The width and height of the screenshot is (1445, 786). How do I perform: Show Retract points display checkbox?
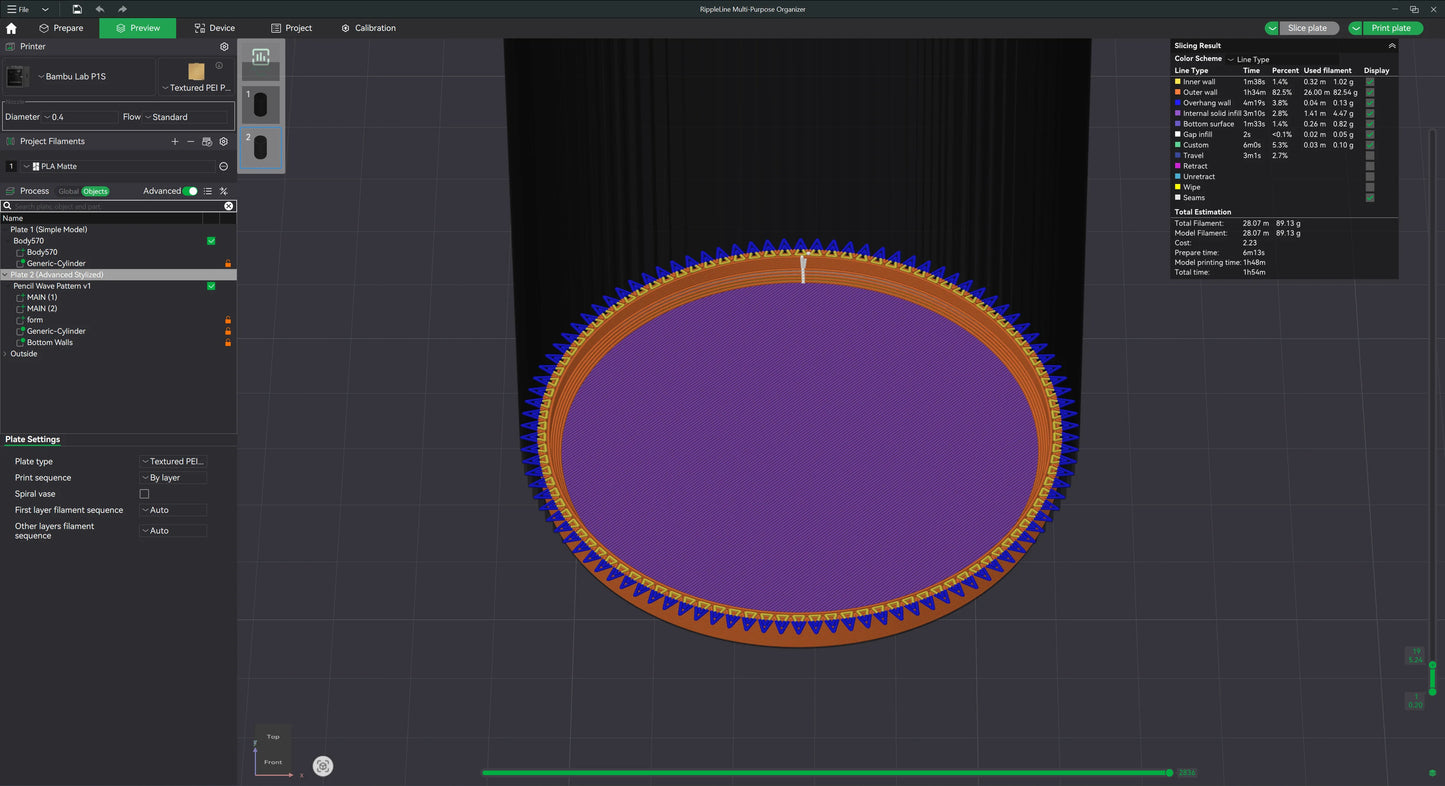(x=1370, y=166)
